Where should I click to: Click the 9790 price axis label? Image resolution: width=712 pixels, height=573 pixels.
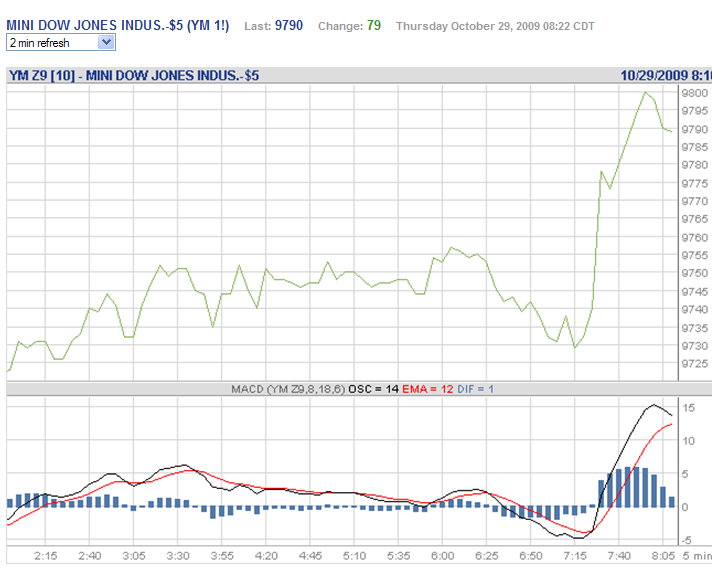pos(694,129)
